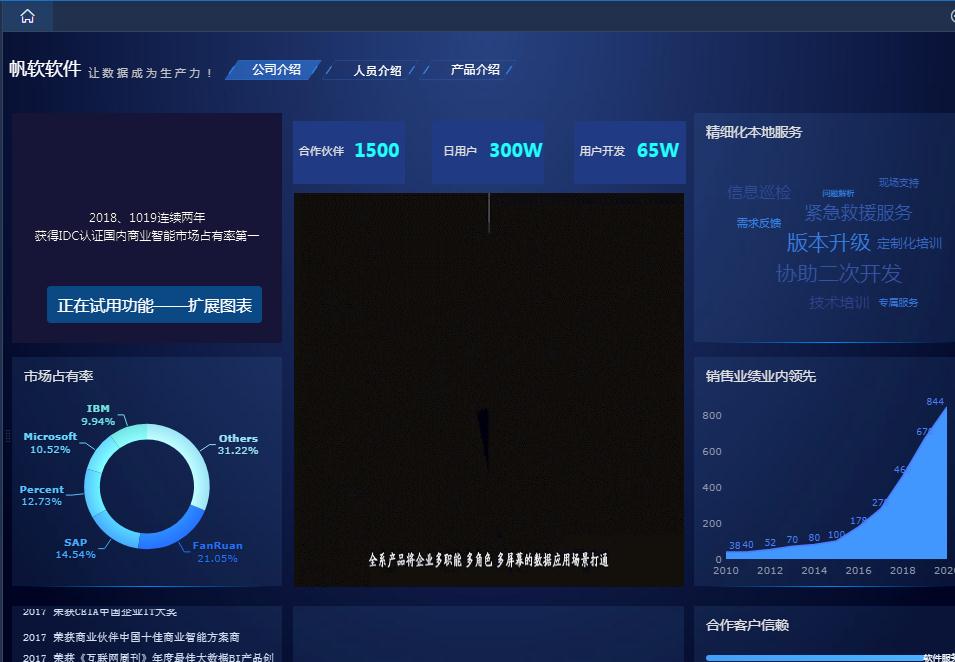Select the 日用户 300W indicator card

488,150
